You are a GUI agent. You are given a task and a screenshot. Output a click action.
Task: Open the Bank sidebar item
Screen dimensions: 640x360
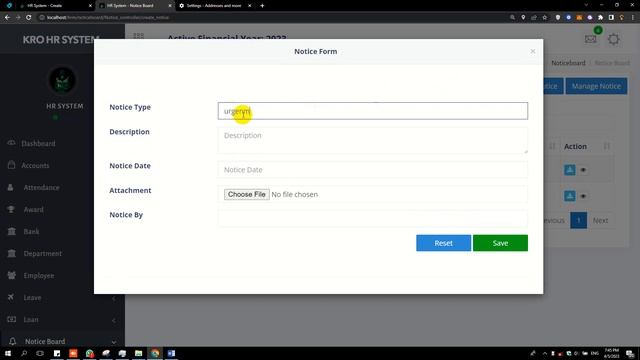31,232
